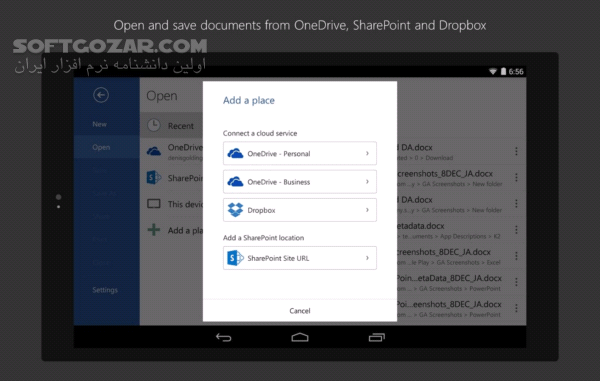Open more options for Download folder DA.docx
The image size is (600, 381).
[516, 151]
